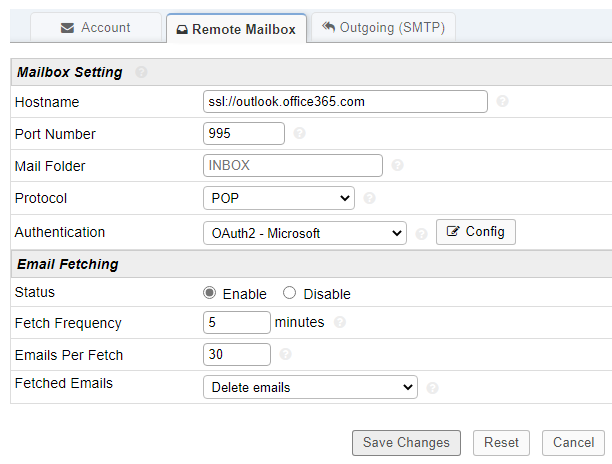Click the Cancel button
The image size is (612, 464).
574,442
